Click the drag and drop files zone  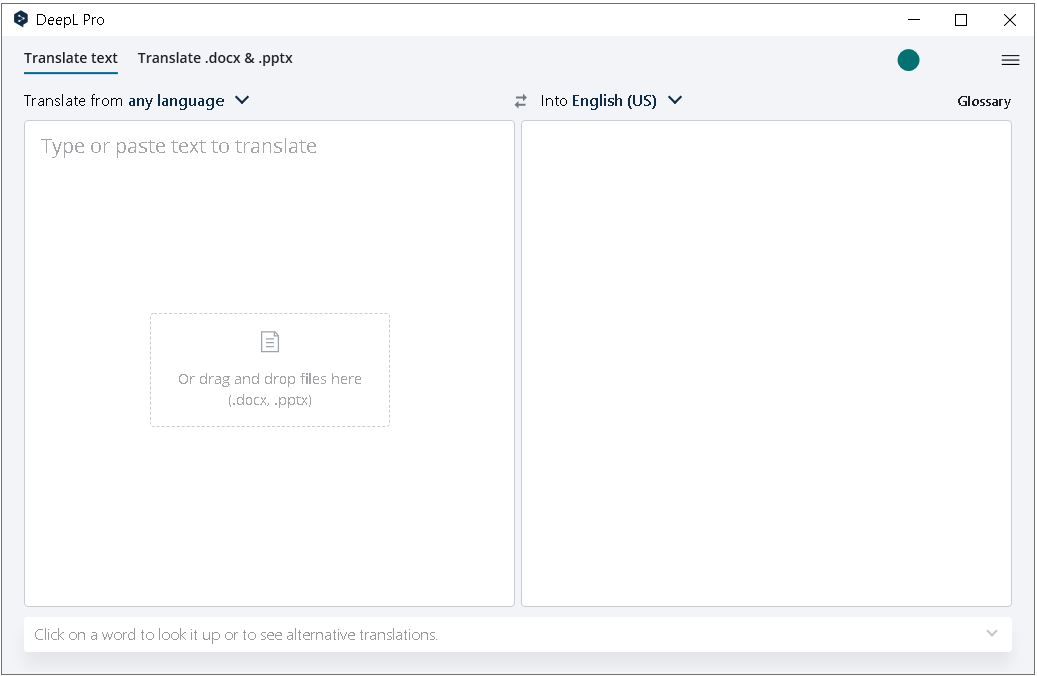point(270,370)
